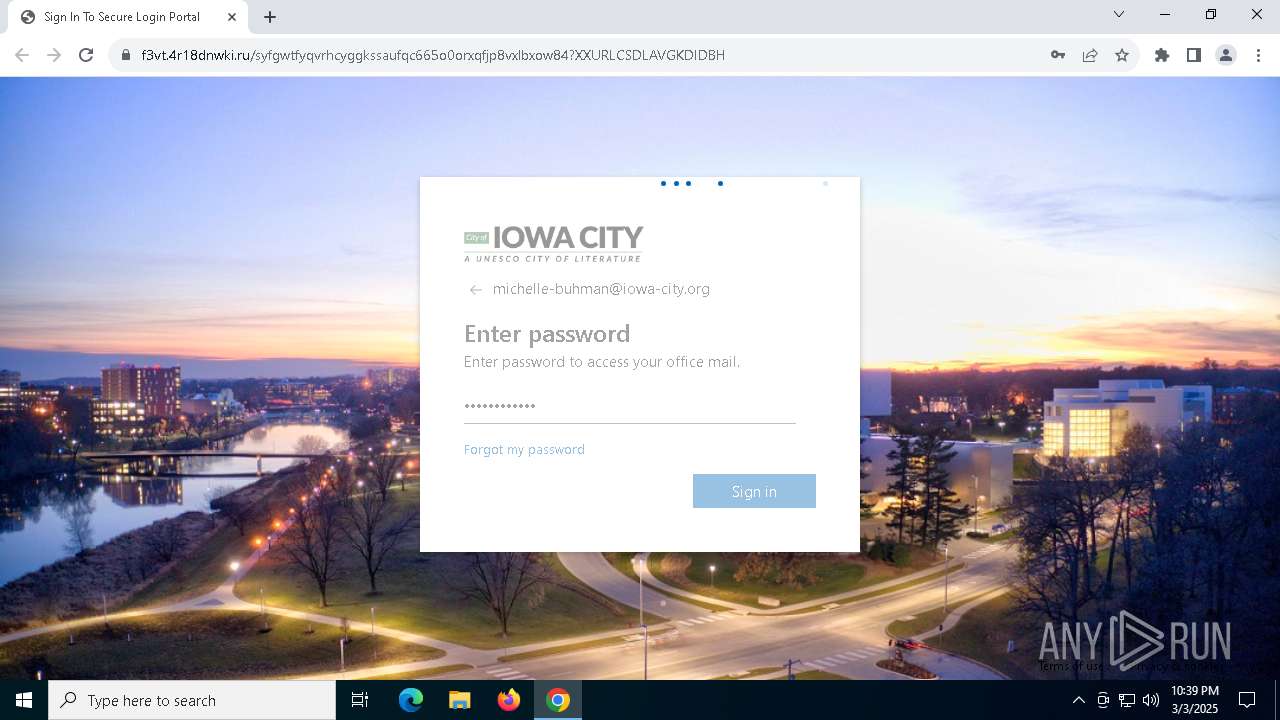
Task: Open the network tray icon
Action: [x=1127, y=700]
